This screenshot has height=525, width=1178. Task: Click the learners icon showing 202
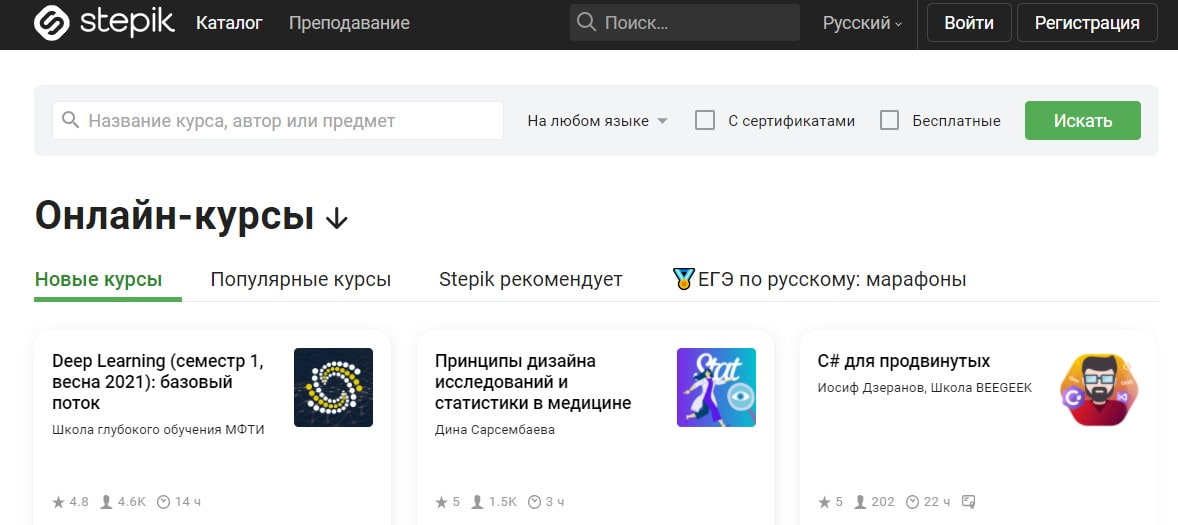tap(859, 502)
